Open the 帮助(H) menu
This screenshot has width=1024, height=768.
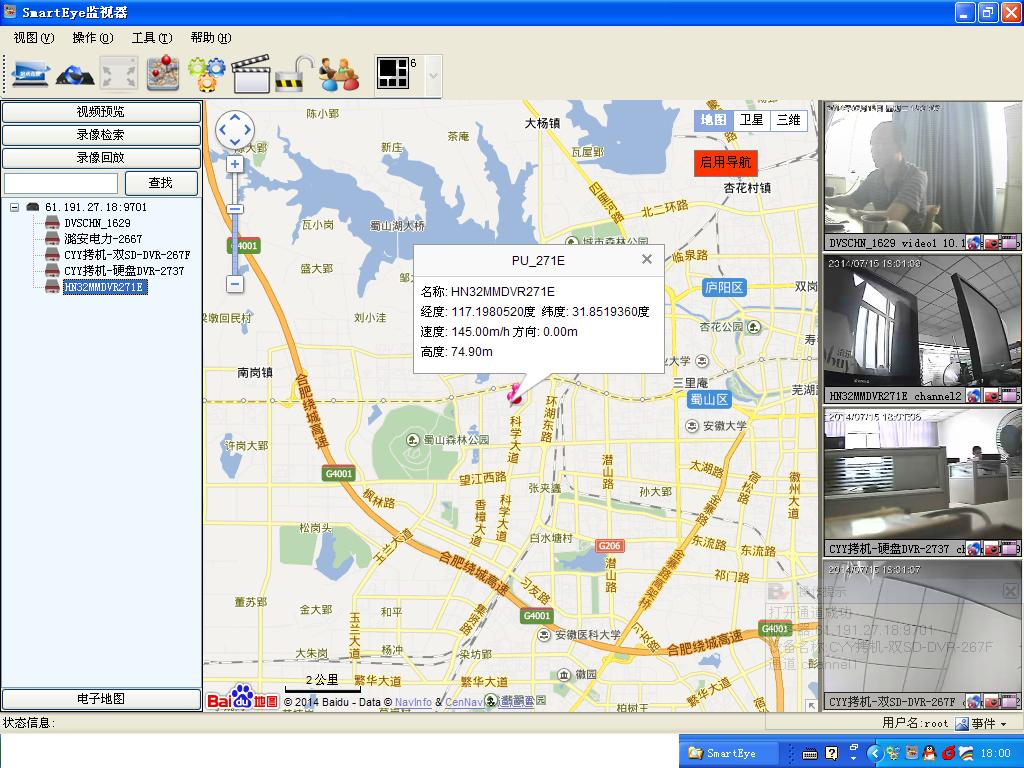211,38
